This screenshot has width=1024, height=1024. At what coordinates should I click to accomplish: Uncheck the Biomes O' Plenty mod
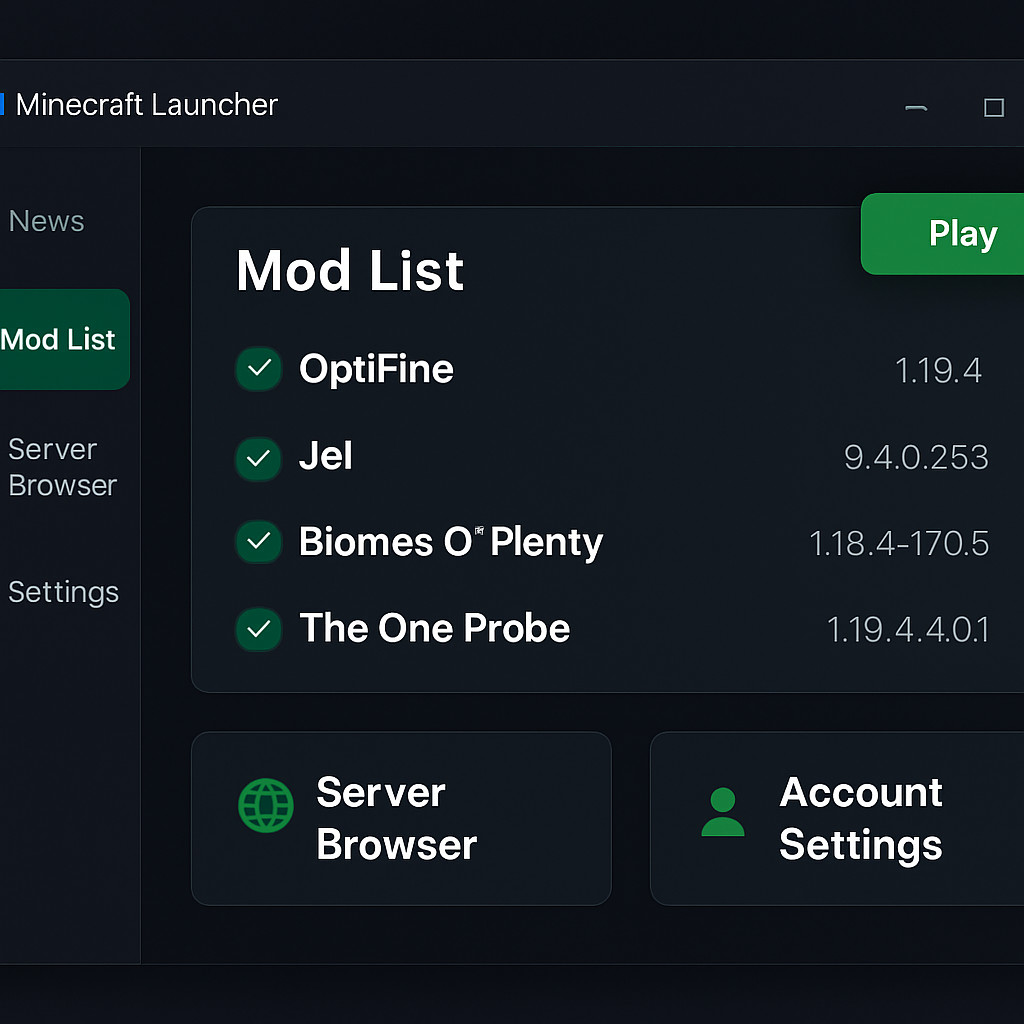click(x=259, y=541)
